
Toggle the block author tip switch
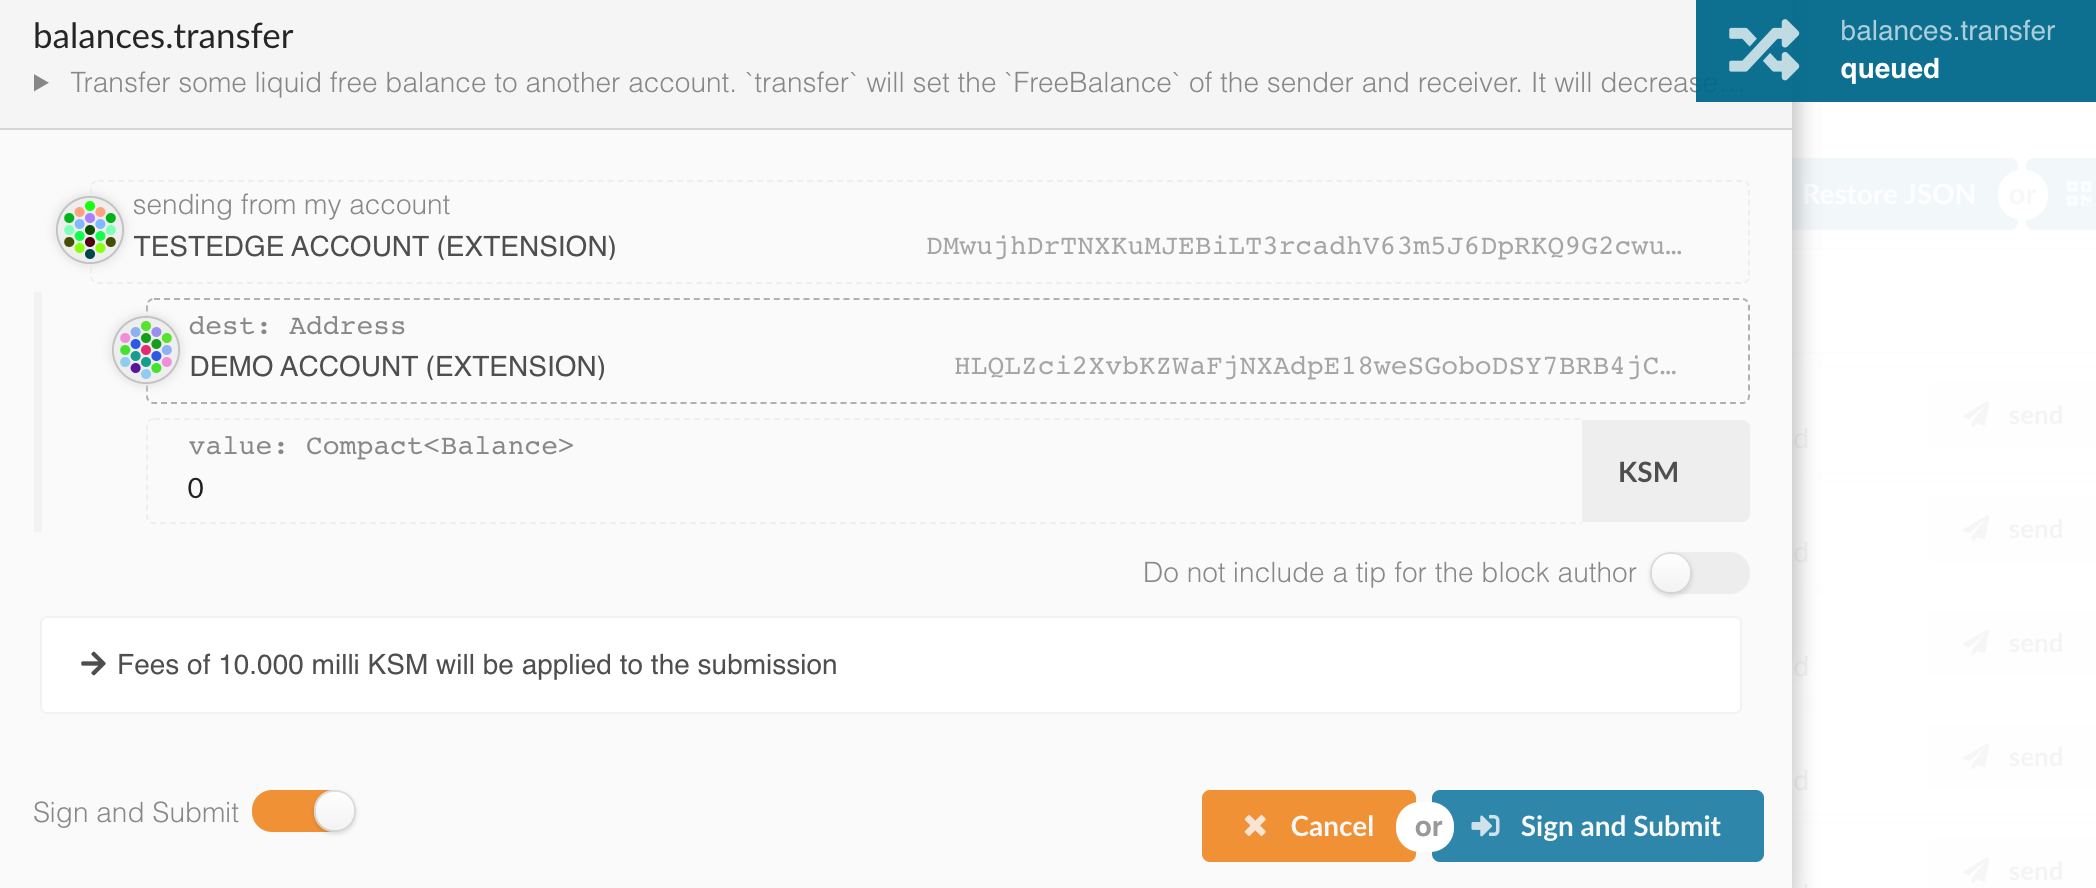[x=1698, y=573]
